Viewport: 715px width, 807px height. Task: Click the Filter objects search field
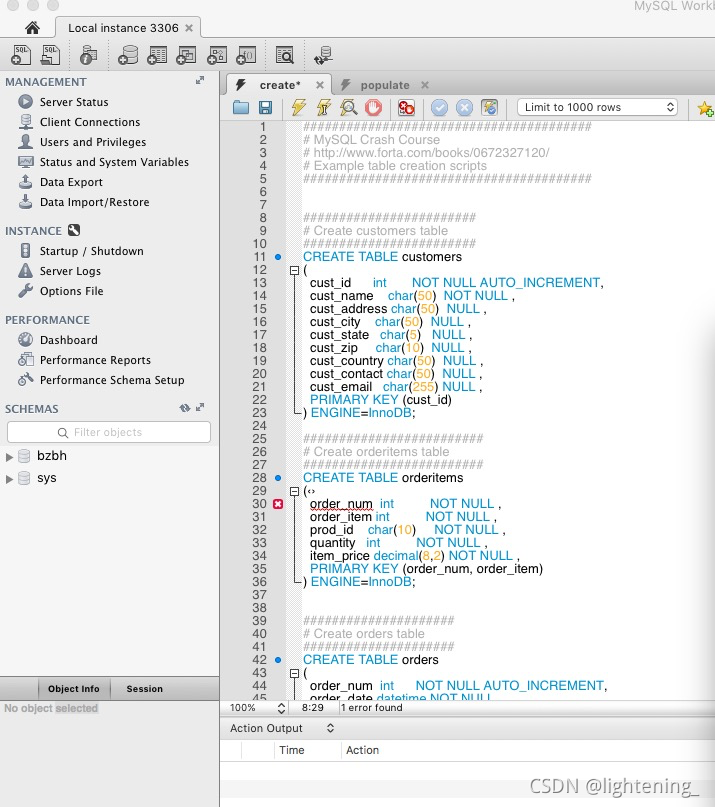(x=109, y=432)
